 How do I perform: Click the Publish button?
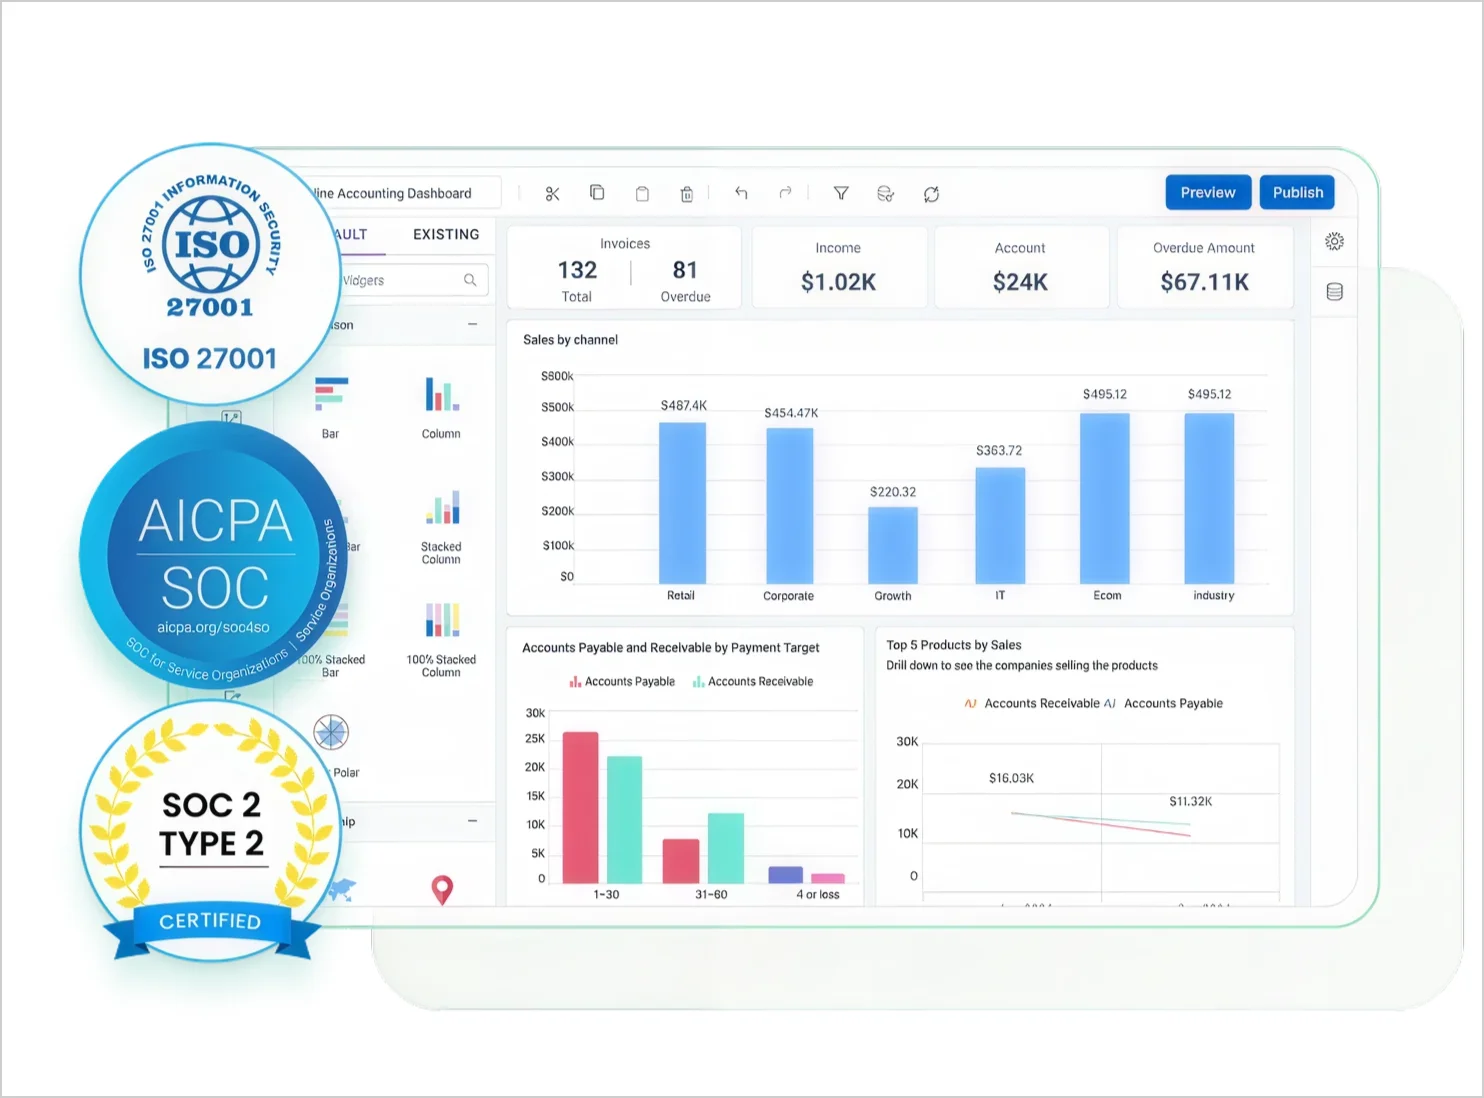coord(1297,192)
